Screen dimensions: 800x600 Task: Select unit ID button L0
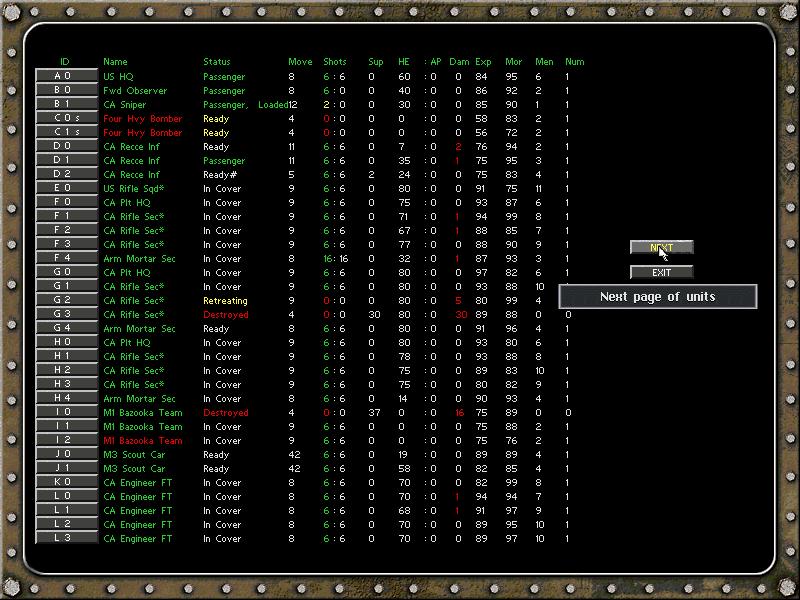tap(67, 496)
